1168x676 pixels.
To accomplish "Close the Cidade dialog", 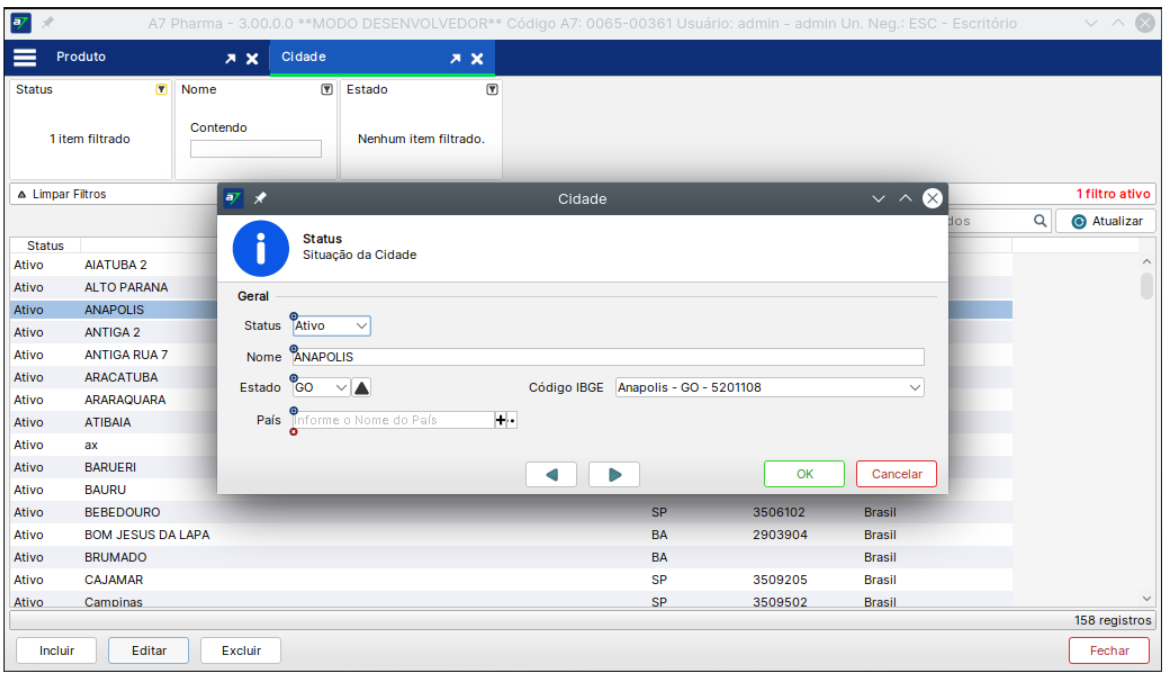I will click(x=932, y=199).
